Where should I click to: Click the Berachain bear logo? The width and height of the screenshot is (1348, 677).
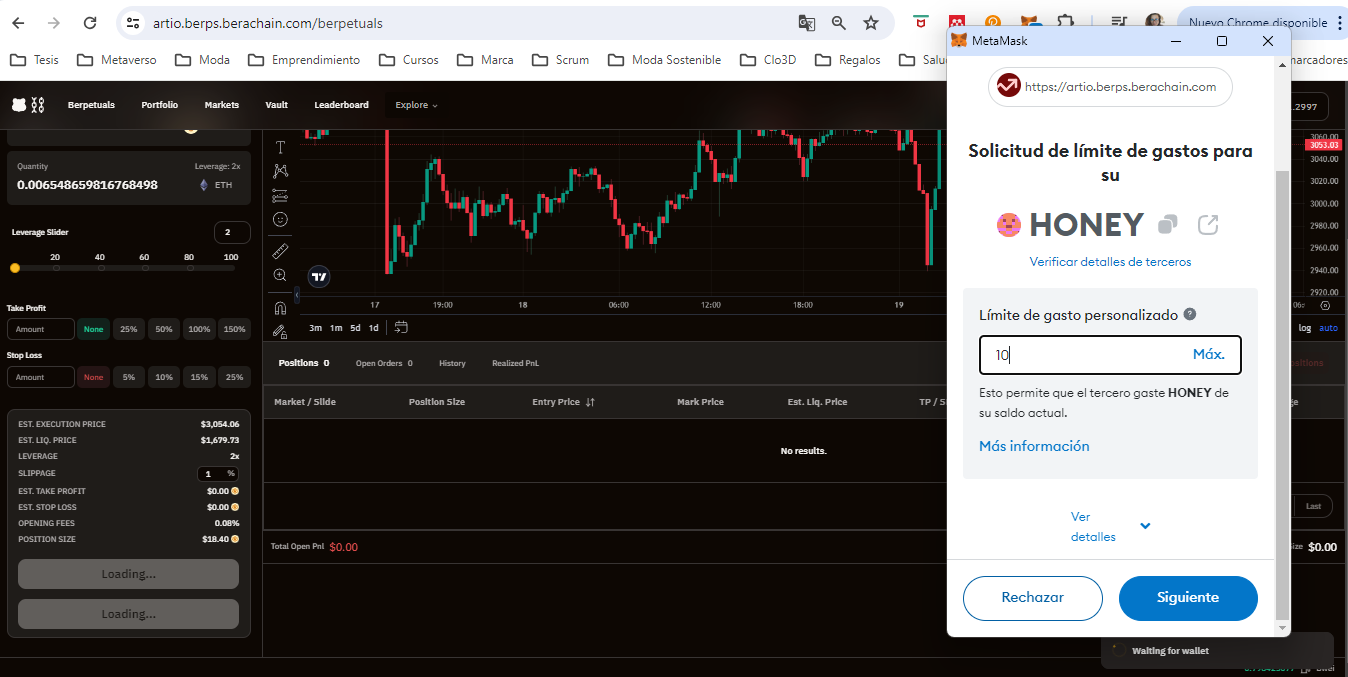pyautogui.click(x=19, y=105)
